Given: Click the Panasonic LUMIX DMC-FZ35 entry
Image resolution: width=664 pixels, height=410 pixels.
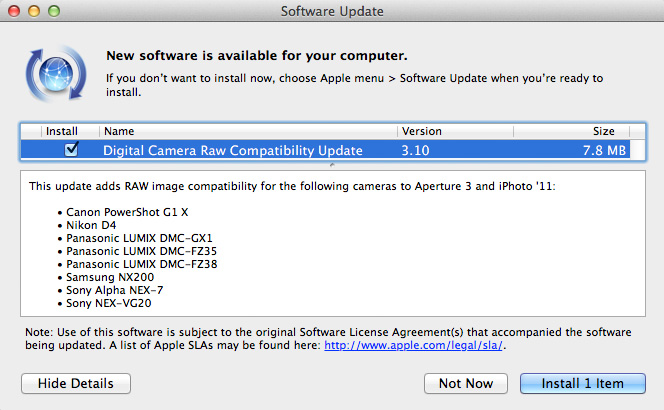Looking at the screenshot, I should pyautogui.click(x=141, y=252).
